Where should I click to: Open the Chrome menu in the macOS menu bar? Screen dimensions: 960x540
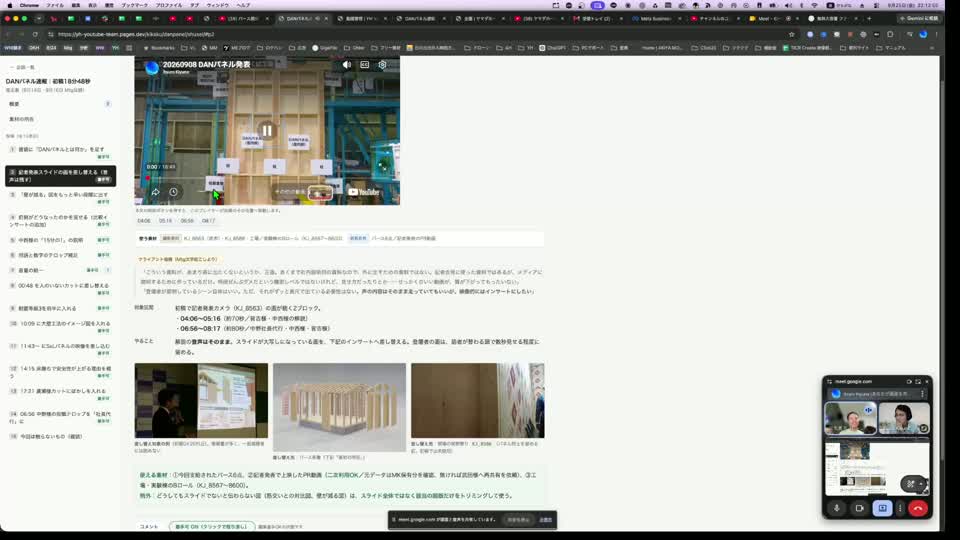tap(29, 5)
